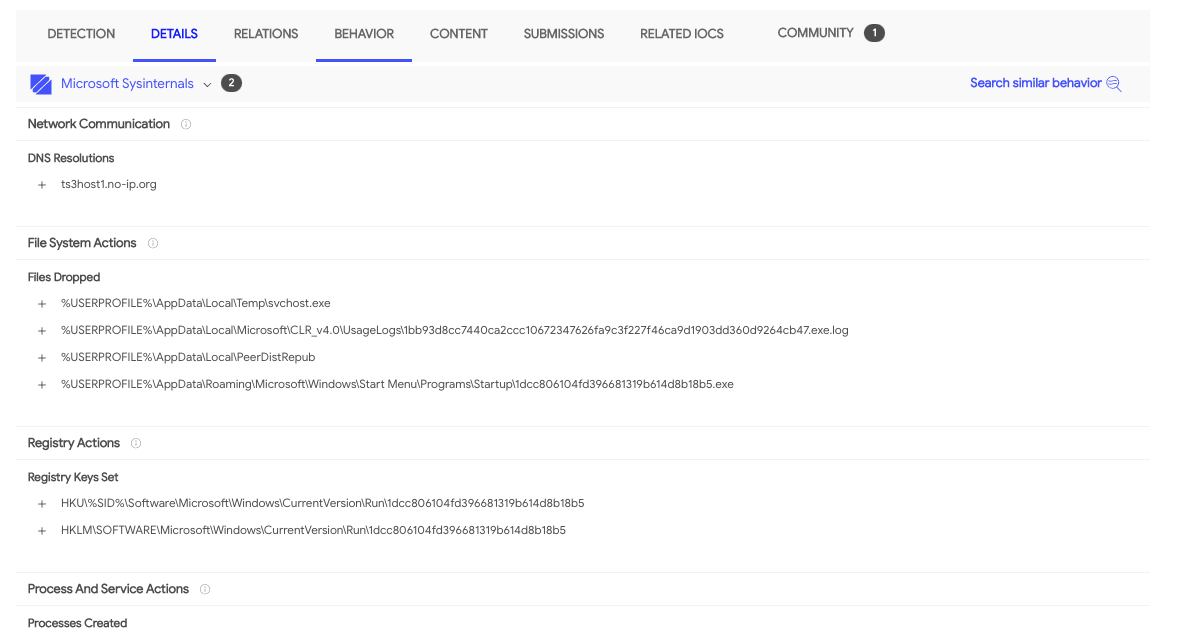
Task: Expand the HKU Run registry key entry
Action: pos(40,503)
